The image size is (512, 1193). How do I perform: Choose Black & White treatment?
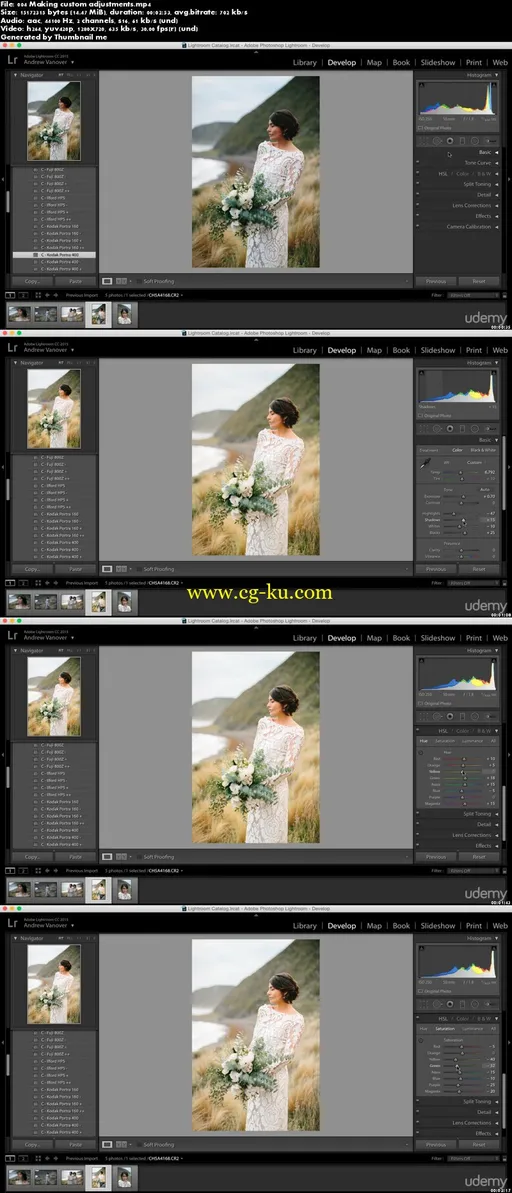coord(483,450)
